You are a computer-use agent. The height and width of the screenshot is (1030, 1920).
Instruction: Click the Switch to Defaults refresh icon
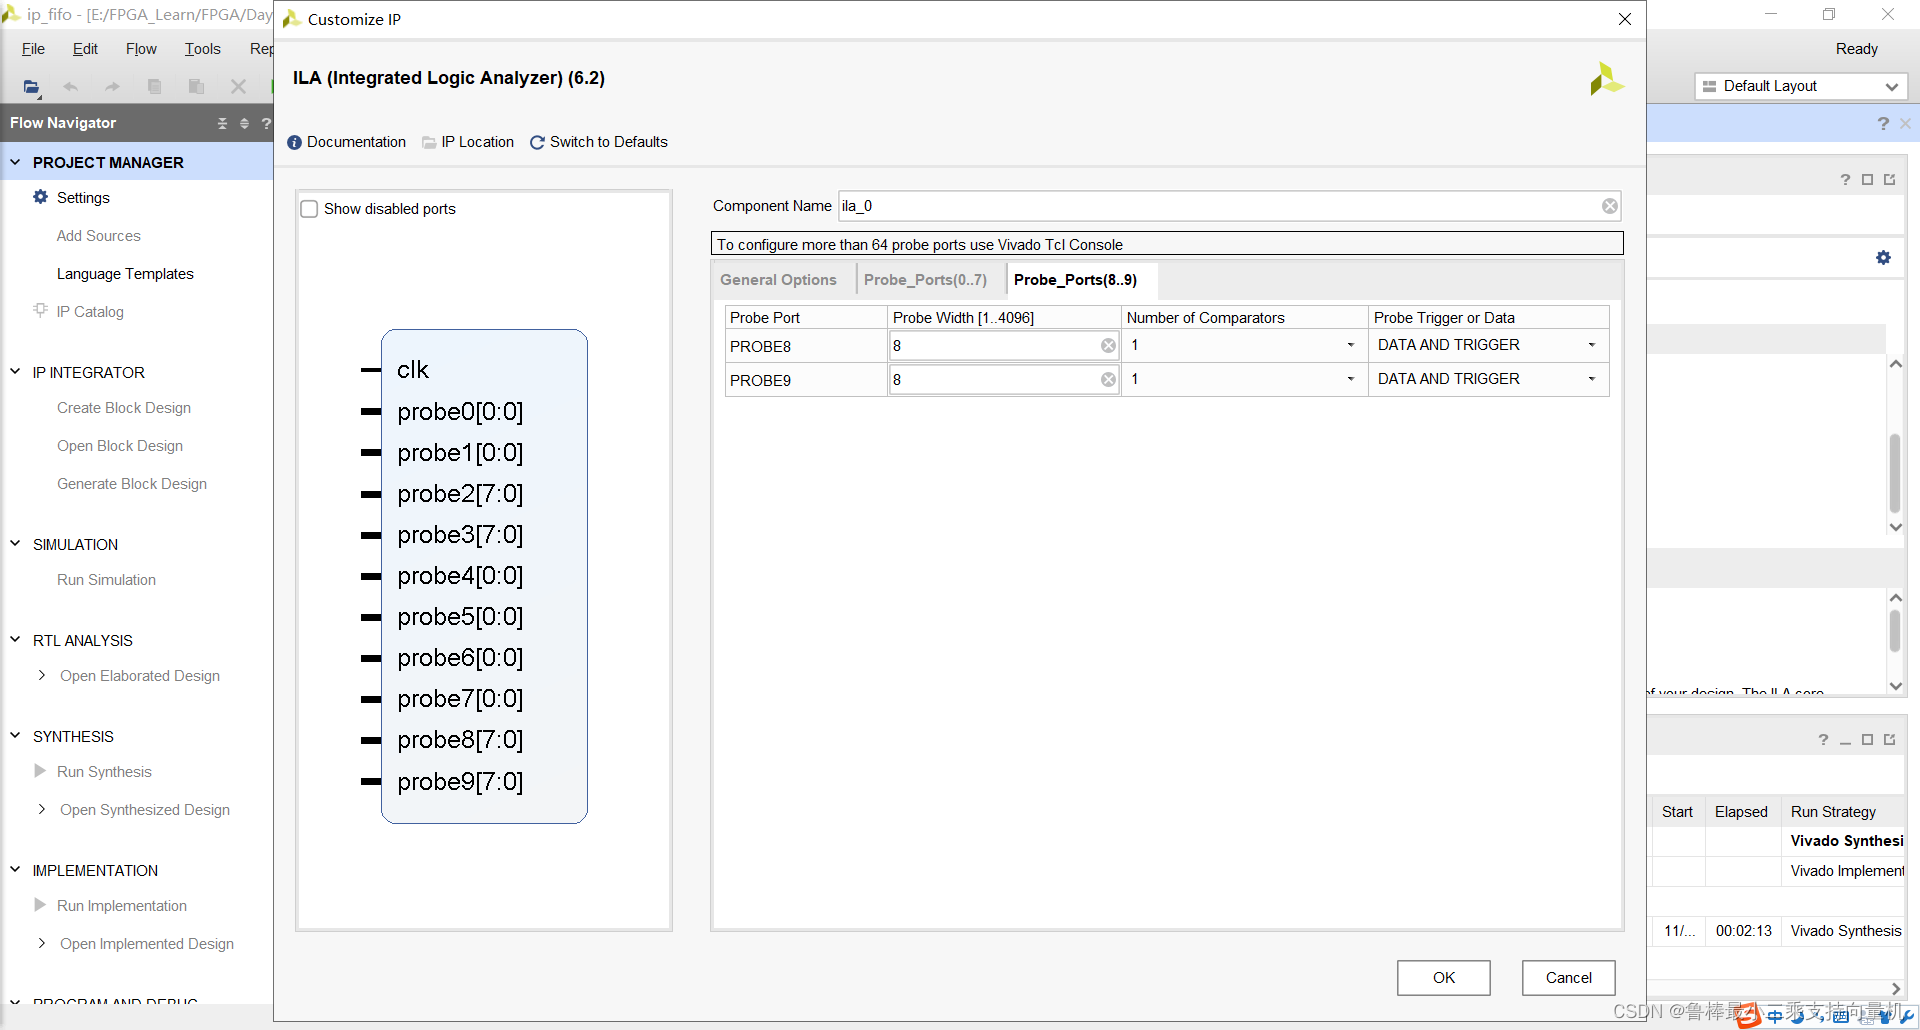tap(537, 143)
